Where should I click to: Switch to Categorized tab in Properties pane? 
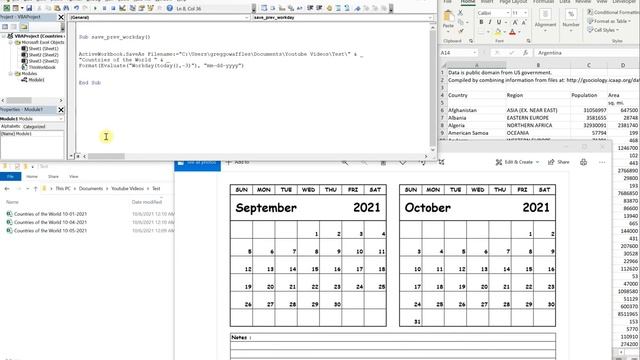[x=34, y=127]
